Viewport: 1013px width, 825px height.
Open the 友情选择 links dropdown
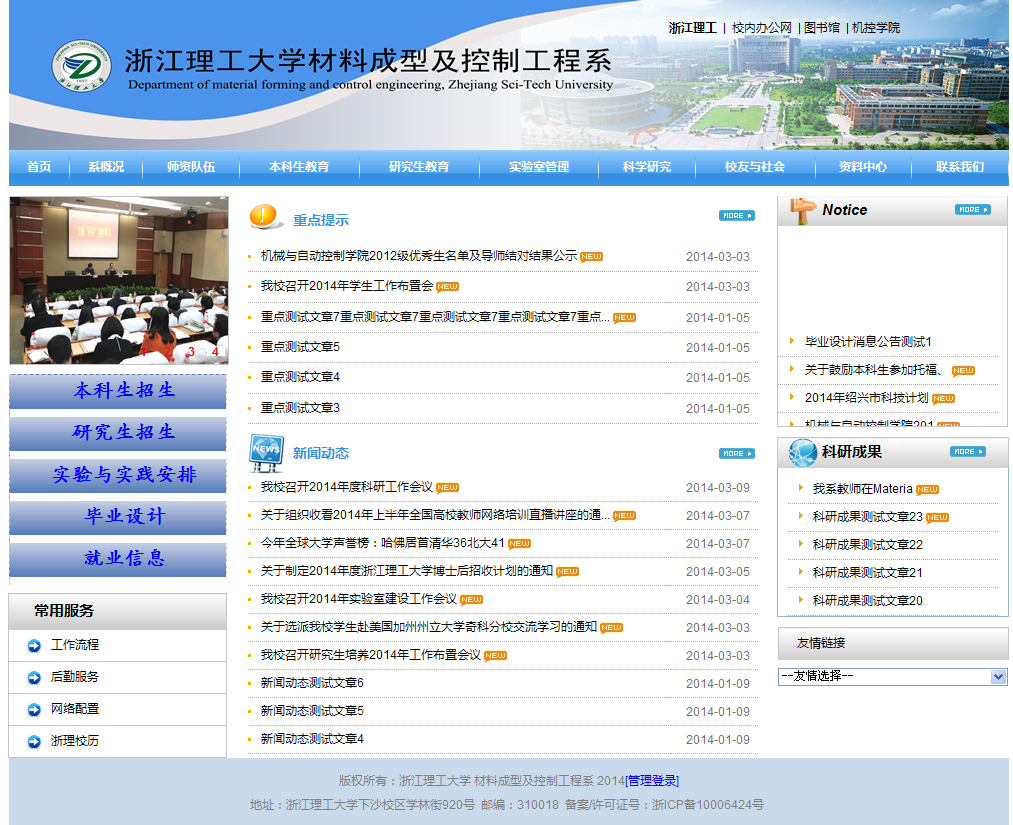(892, 676)
